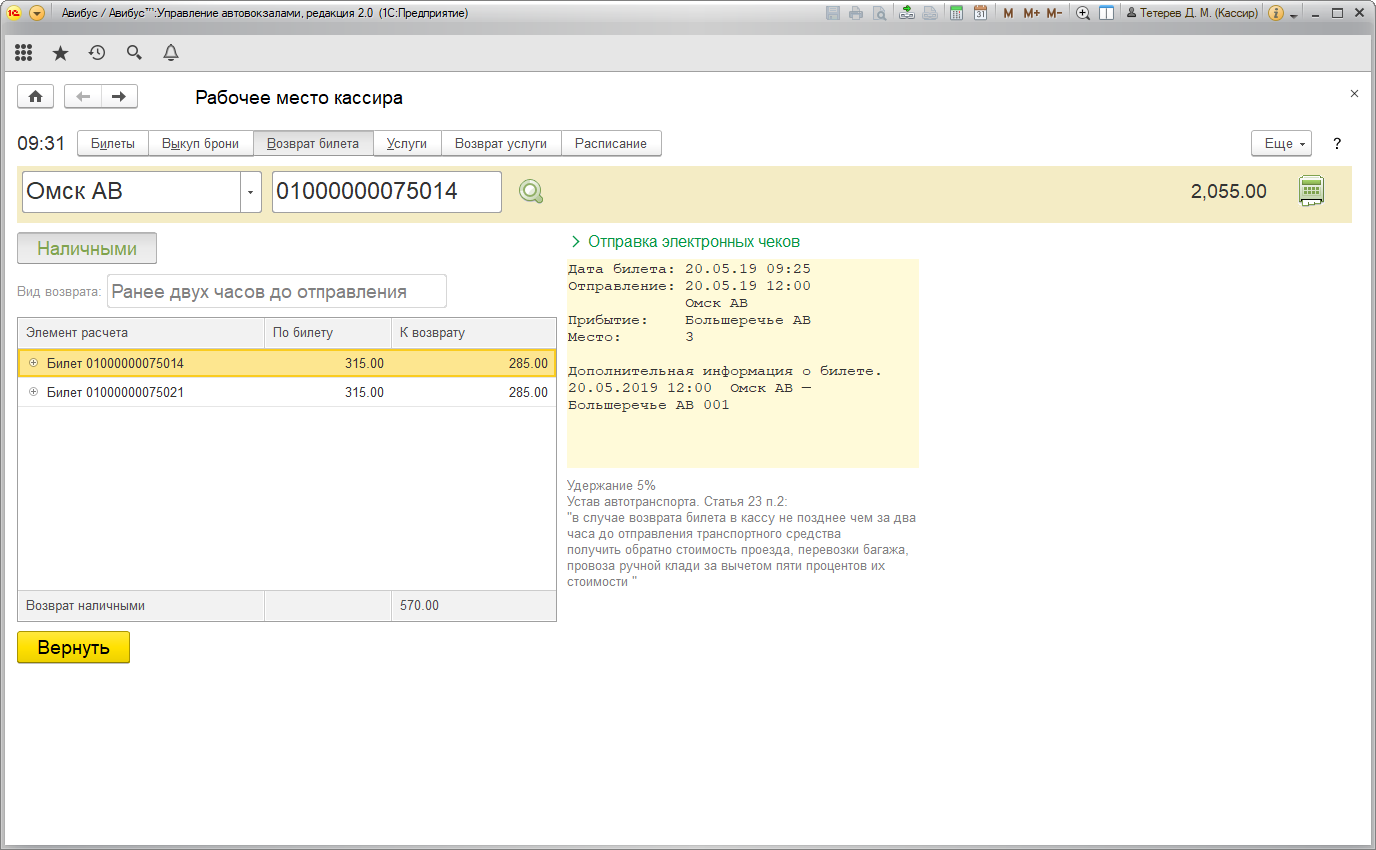This screenshot has width=1376, height=850.
Task: Open history with the clock icon
Action: click(97, 53)
